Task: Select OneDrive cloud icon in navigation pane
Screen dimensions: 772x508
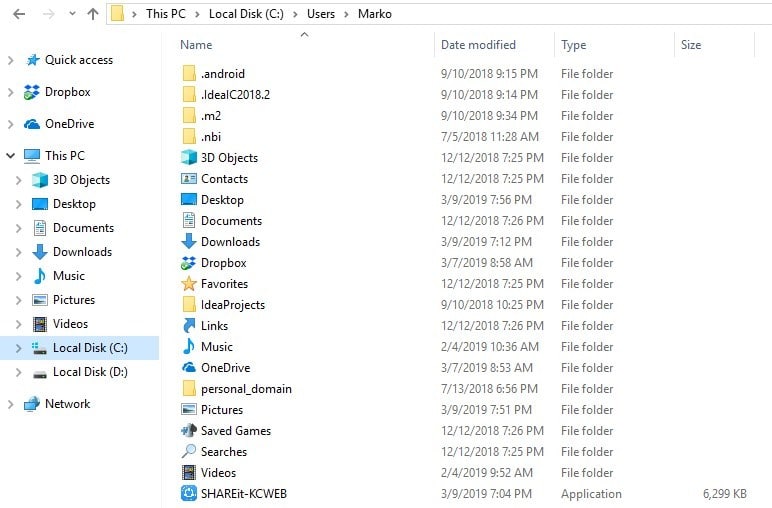Action: [32, 124]
